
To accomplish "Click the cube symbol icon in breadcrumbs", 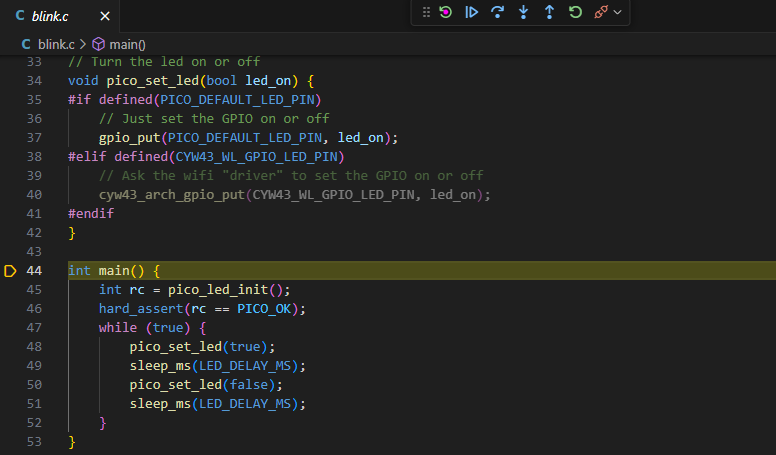I will pos(98,44).
